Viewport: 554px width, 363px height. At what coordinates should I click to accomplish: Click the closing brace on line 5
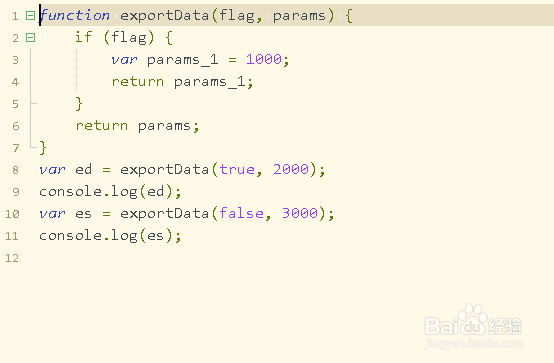79,104
